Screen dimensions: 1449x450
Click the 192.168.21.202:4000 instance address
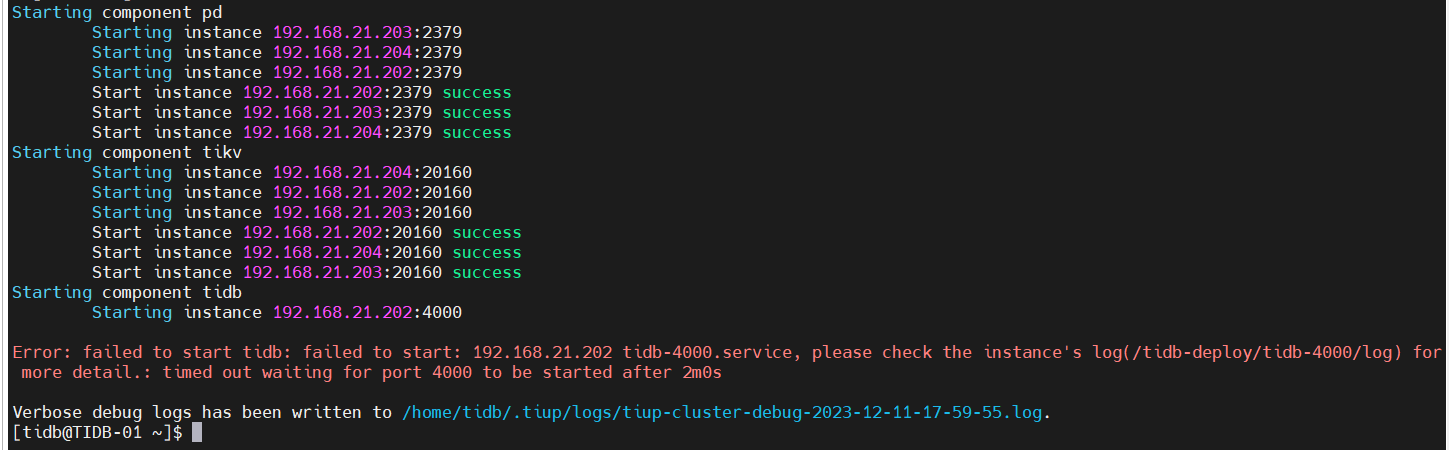pos(367,312)
